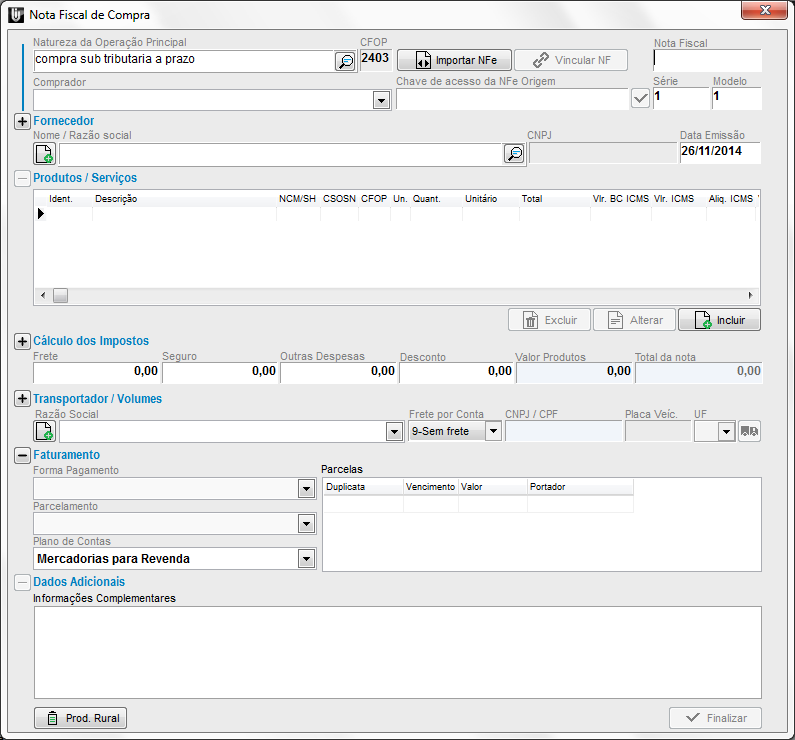
Task: Expand the Fornecedor section
Action: [22, 121]
